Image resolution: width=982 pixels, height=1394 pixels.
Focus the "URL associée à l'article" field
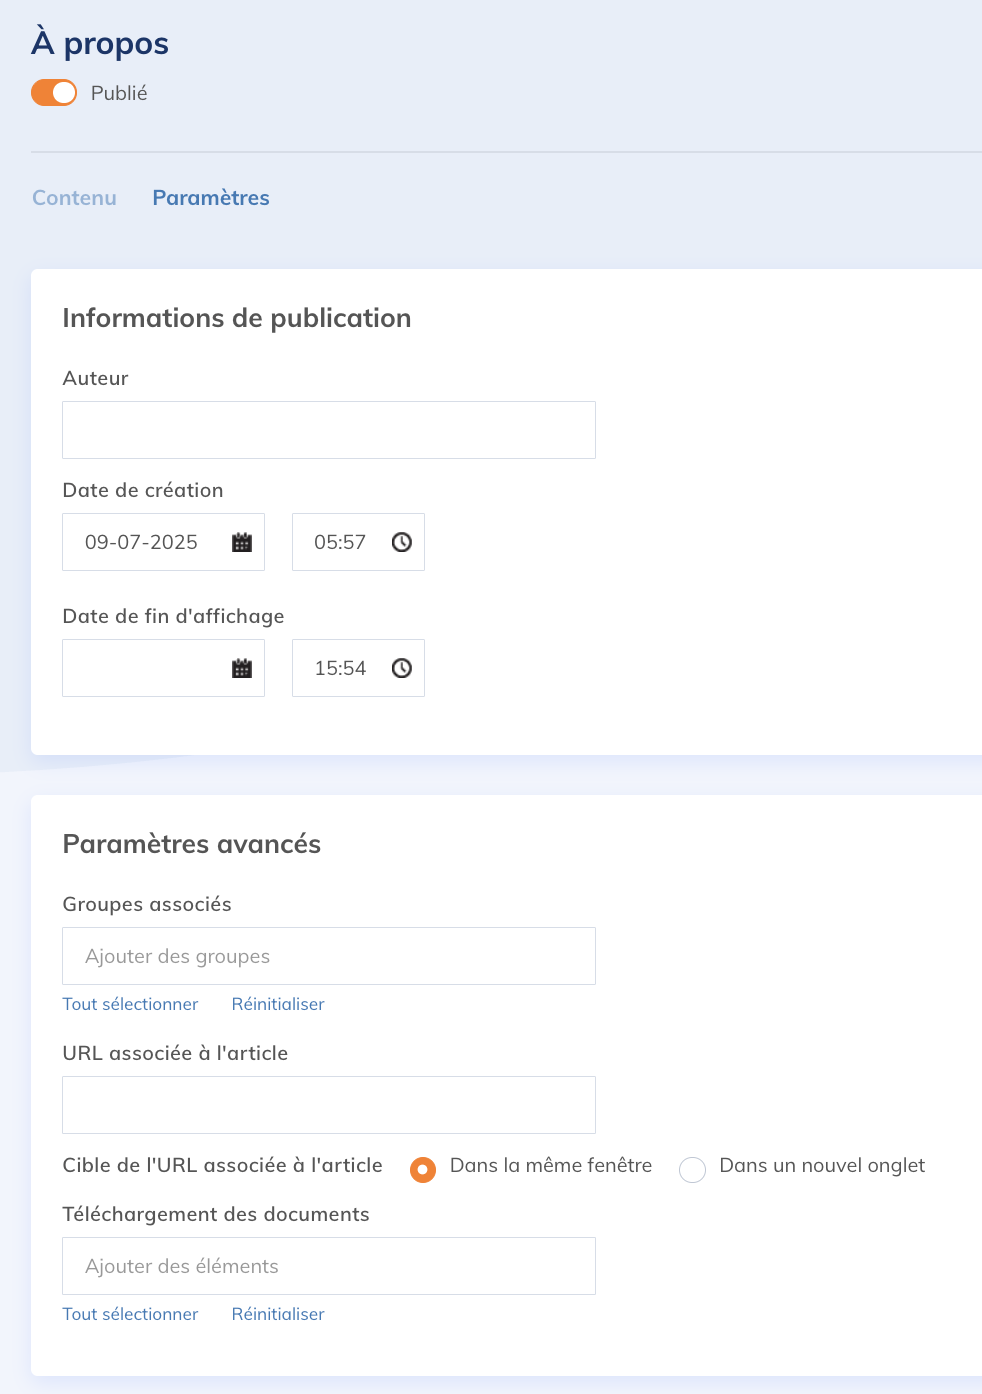[x=329, y=1105]
